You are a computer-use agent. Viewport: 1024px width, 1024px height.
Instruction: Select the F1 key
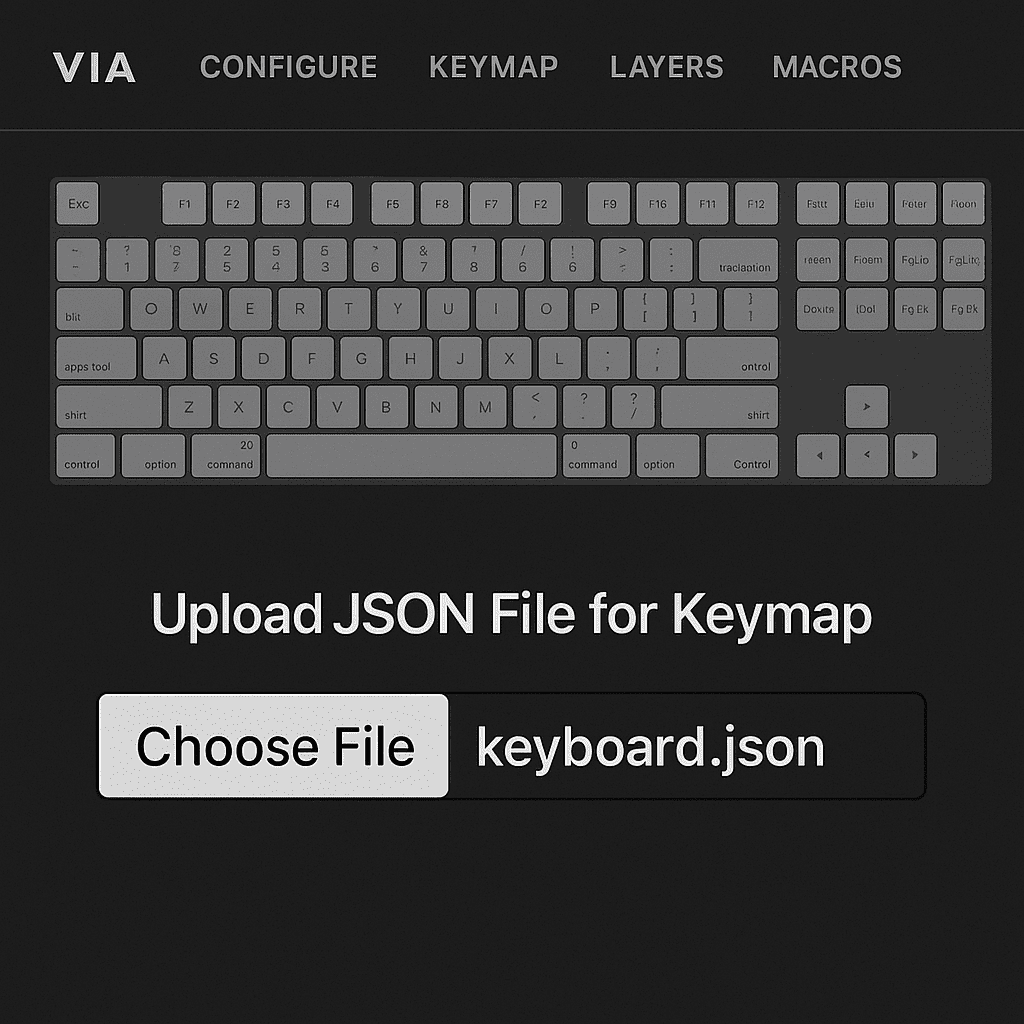pyautogui.click(x=184, y=204)
